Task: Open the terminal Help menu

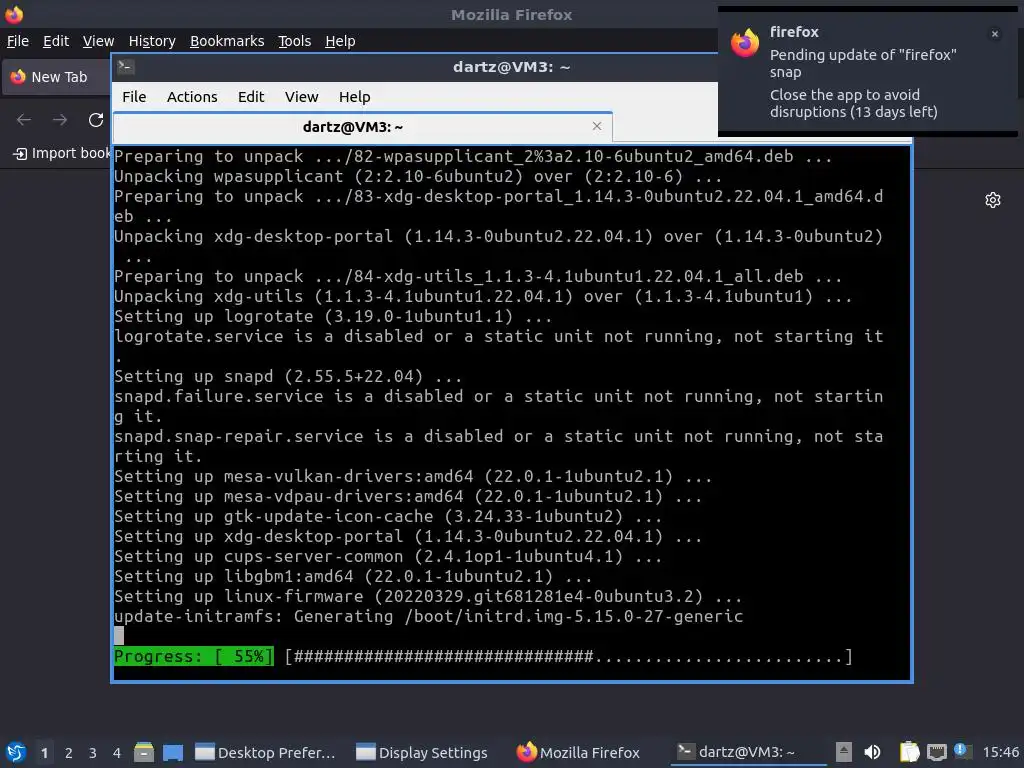Action: [x=355, y=97]
